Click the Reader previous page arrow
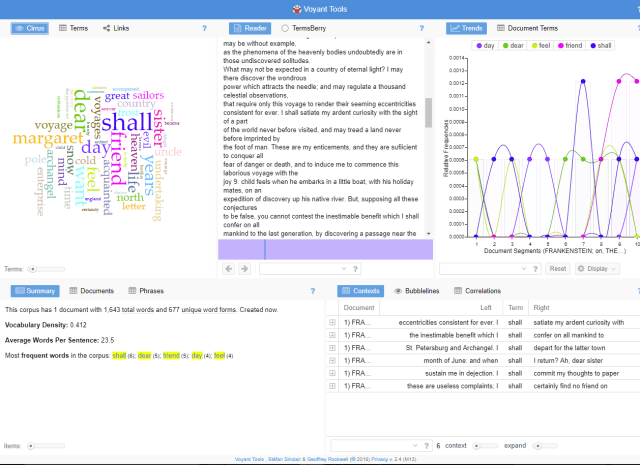Image resolution: width=640 pixels, height=465 pixels. point(227,269)
